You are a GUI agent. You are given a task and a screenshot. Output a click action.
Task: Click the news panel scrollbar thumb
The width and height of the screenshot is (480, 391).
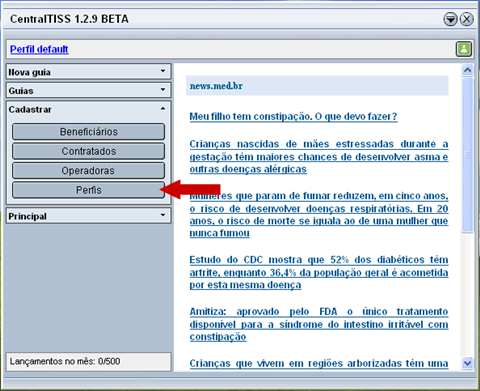click(467, 155)
